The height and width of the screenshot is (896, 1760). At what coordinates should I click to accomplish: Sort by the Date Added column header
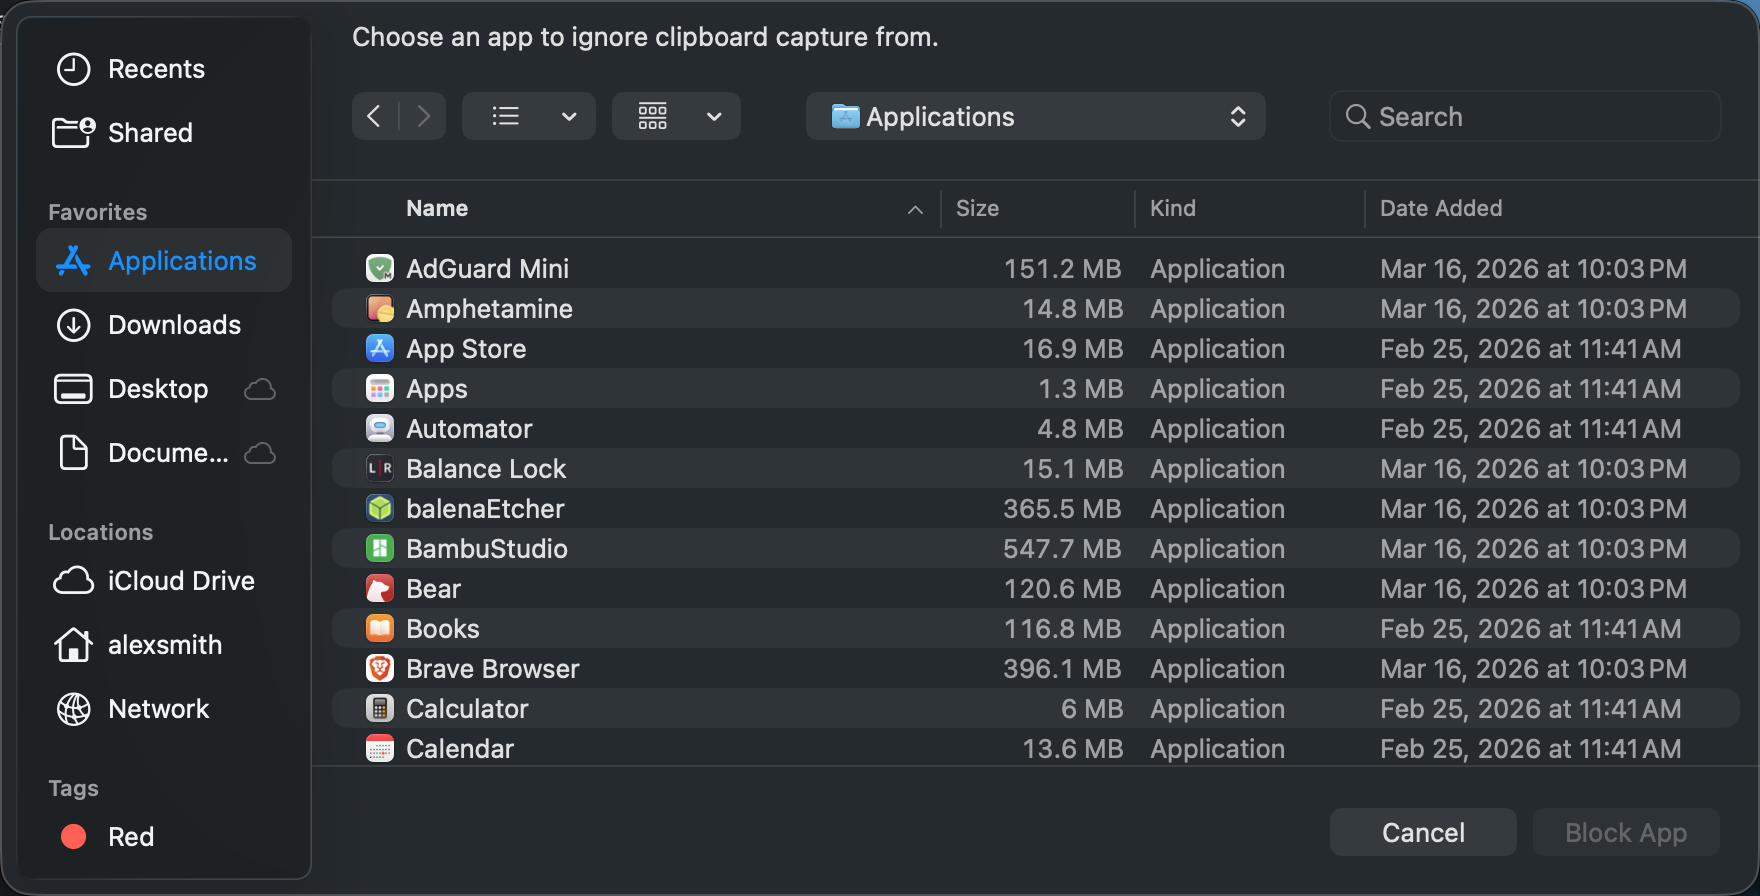1441,208
